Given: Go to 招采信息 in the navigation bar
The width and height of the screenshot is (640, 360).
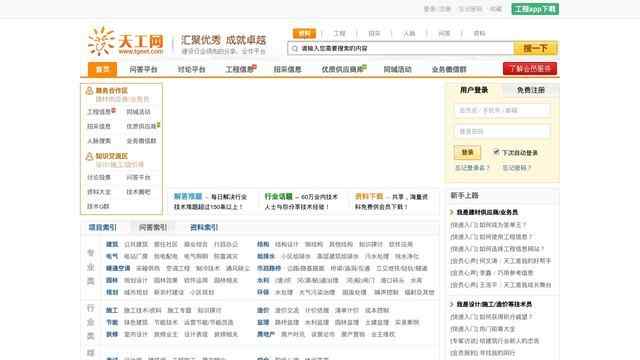Looking at the screenshot, I should (287, 70).
